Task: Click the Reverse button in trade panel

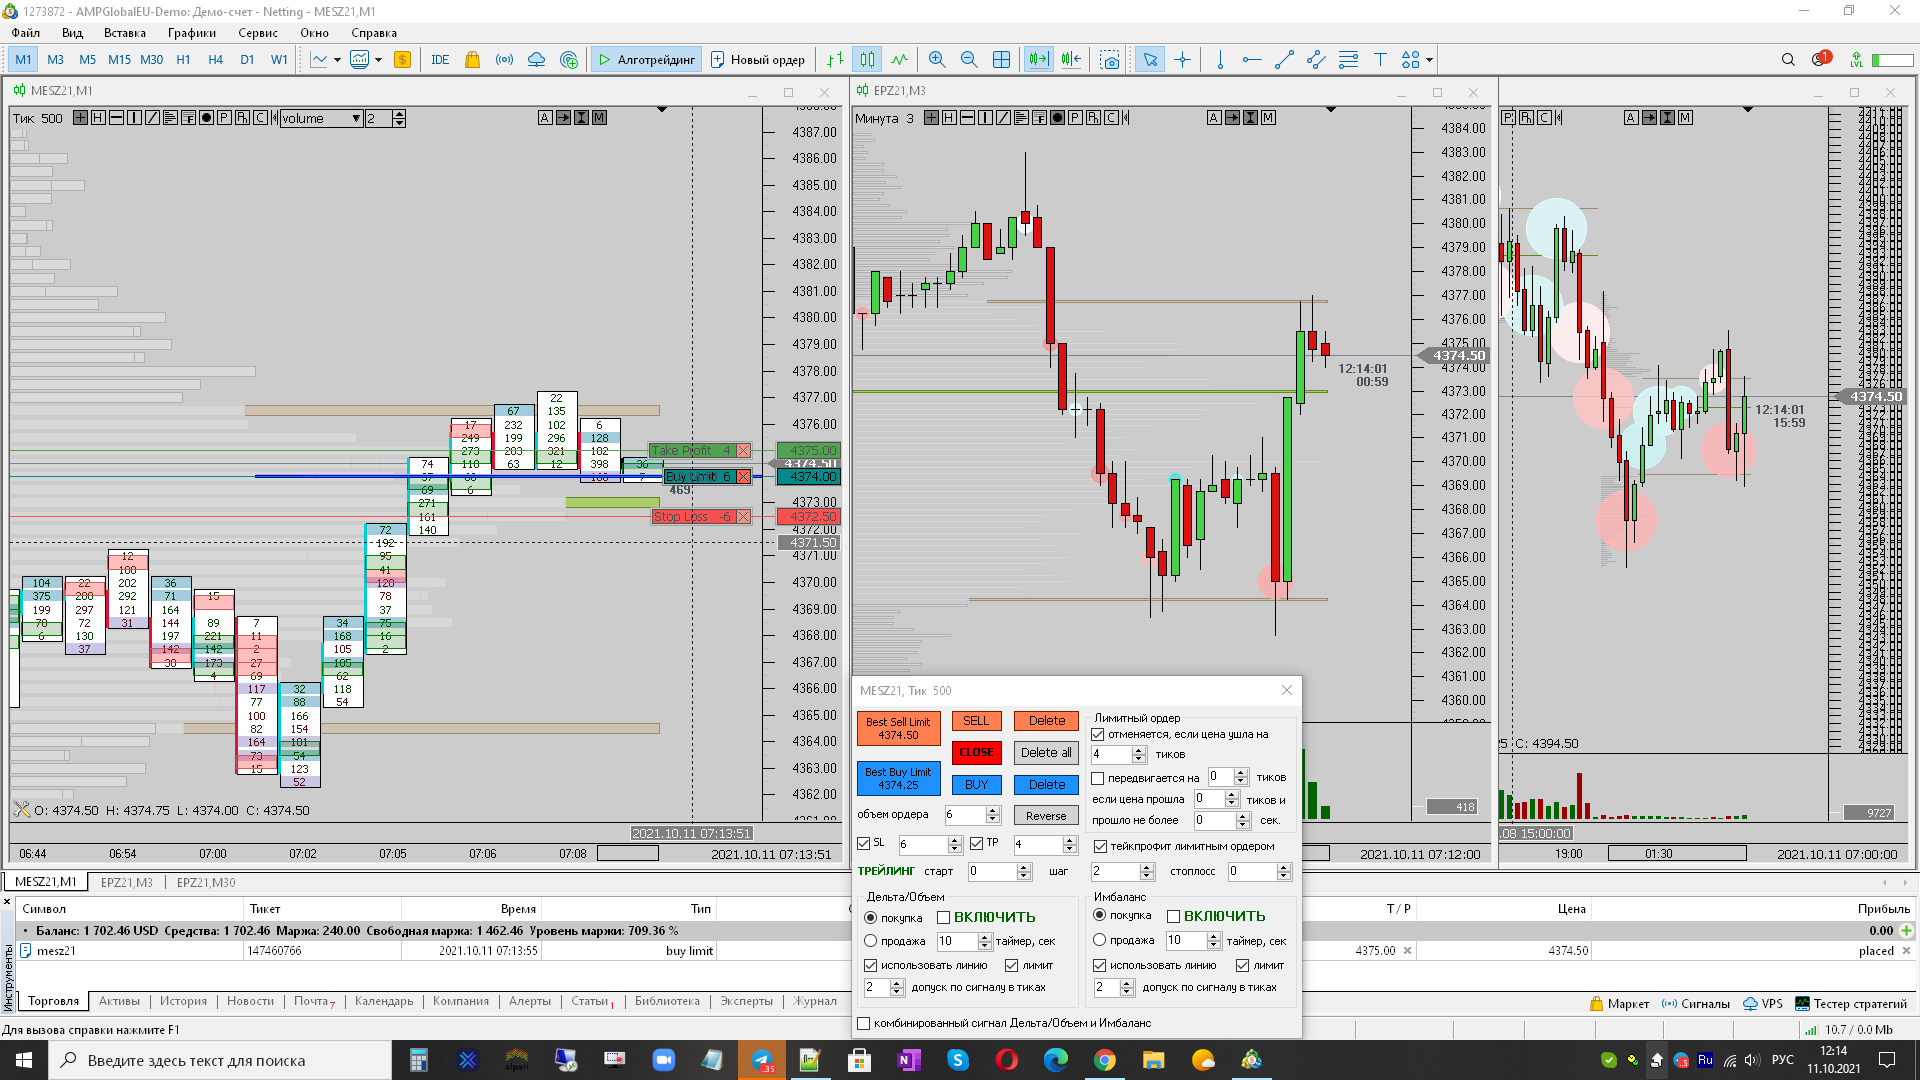Action: pyautogui.click(x=1046, y=816)
